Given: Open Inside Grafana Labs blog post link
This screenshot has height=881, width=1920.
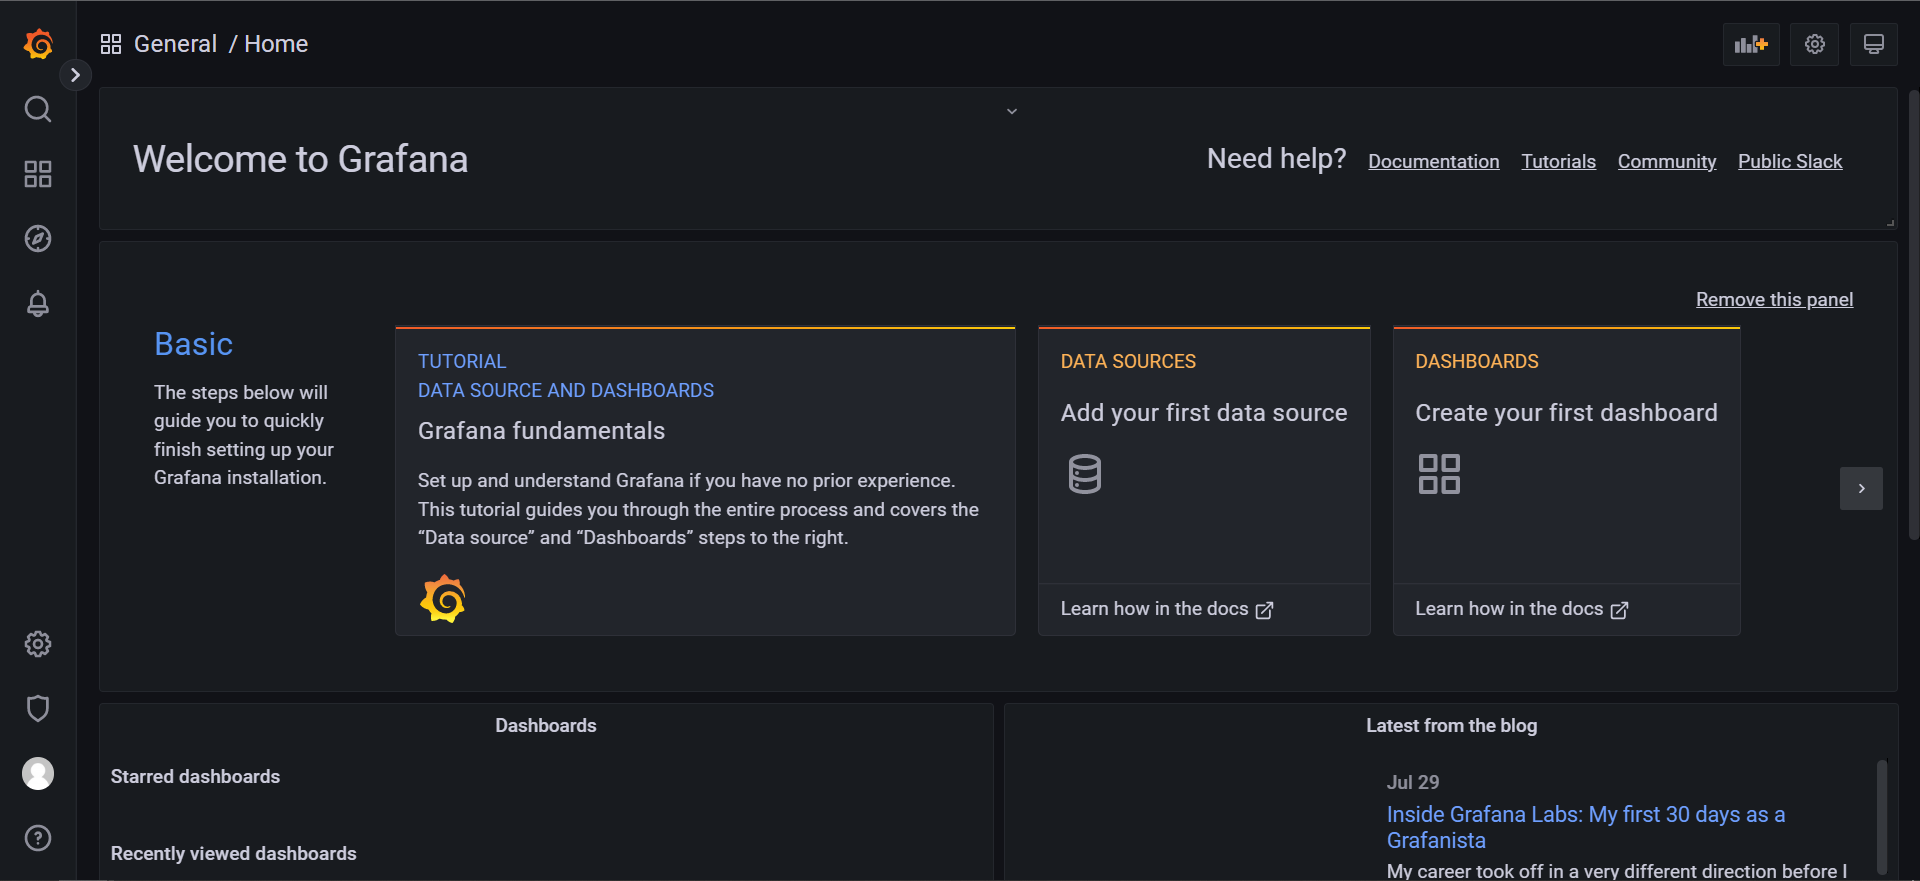Looking at the screenshot, I should pos(1586,827).
